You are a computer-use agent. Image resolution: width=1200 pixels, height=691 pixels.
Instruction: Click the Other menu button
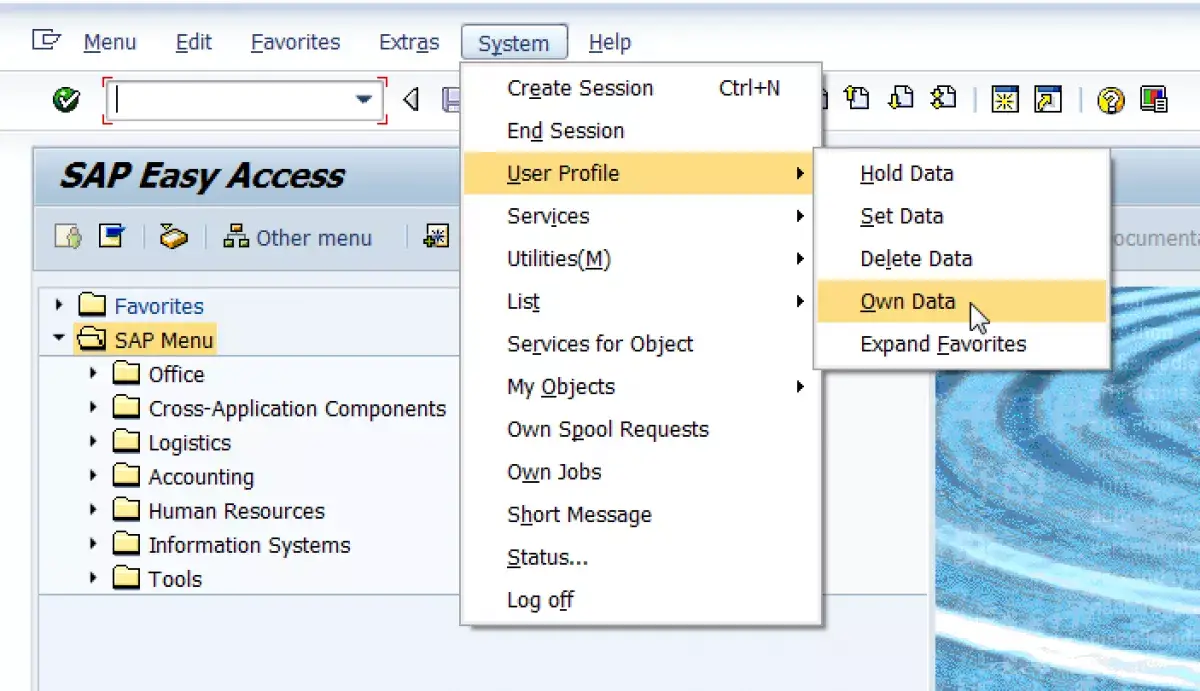[297, 238]
